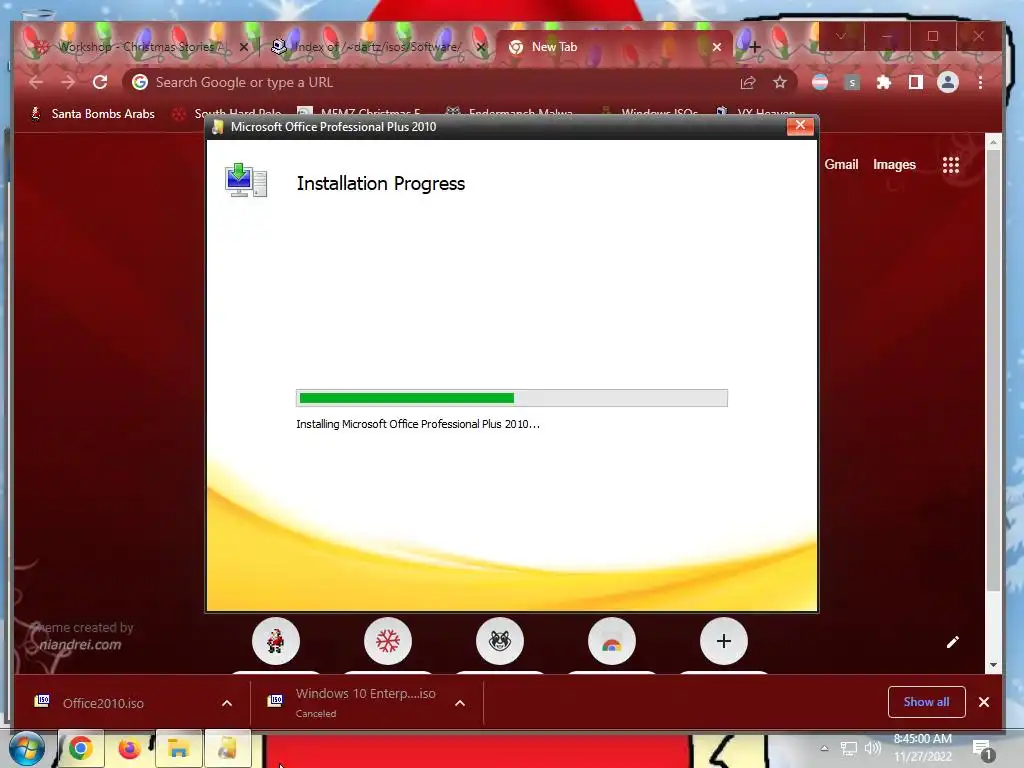Launch Firefox from the taskbar
Image resolution: width=1024 pixels, height=768 pixels.
point(129,748)
